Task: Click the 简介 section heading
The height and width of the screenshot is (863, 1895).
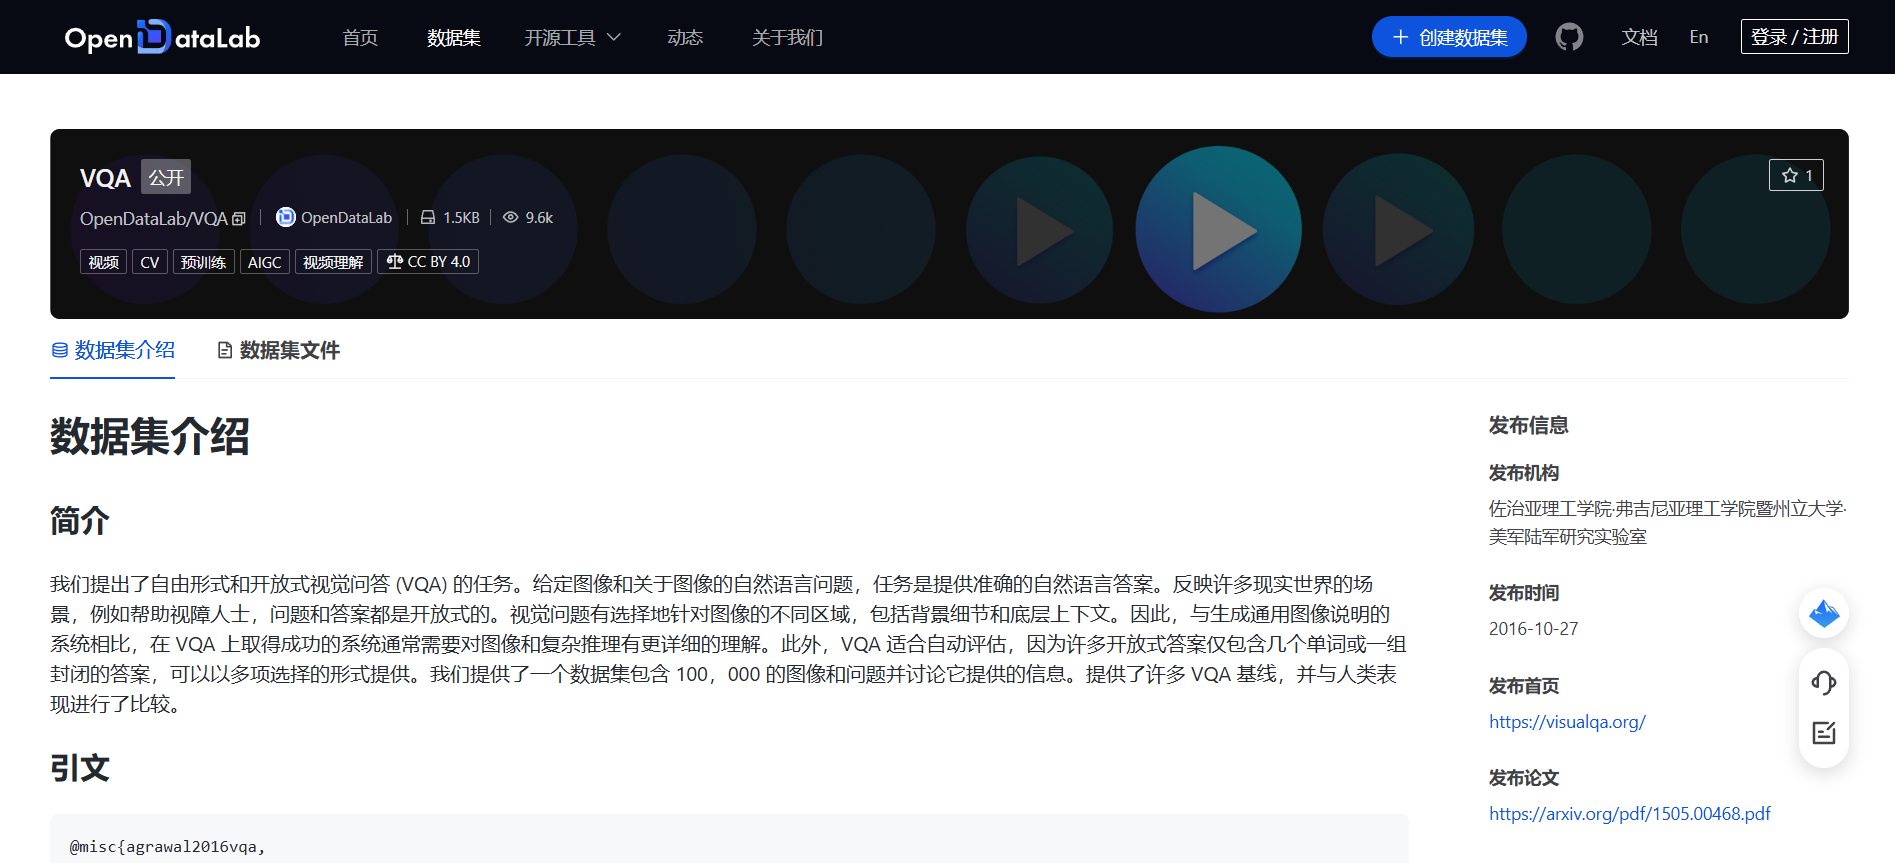Action: click(x=80, y=521)
